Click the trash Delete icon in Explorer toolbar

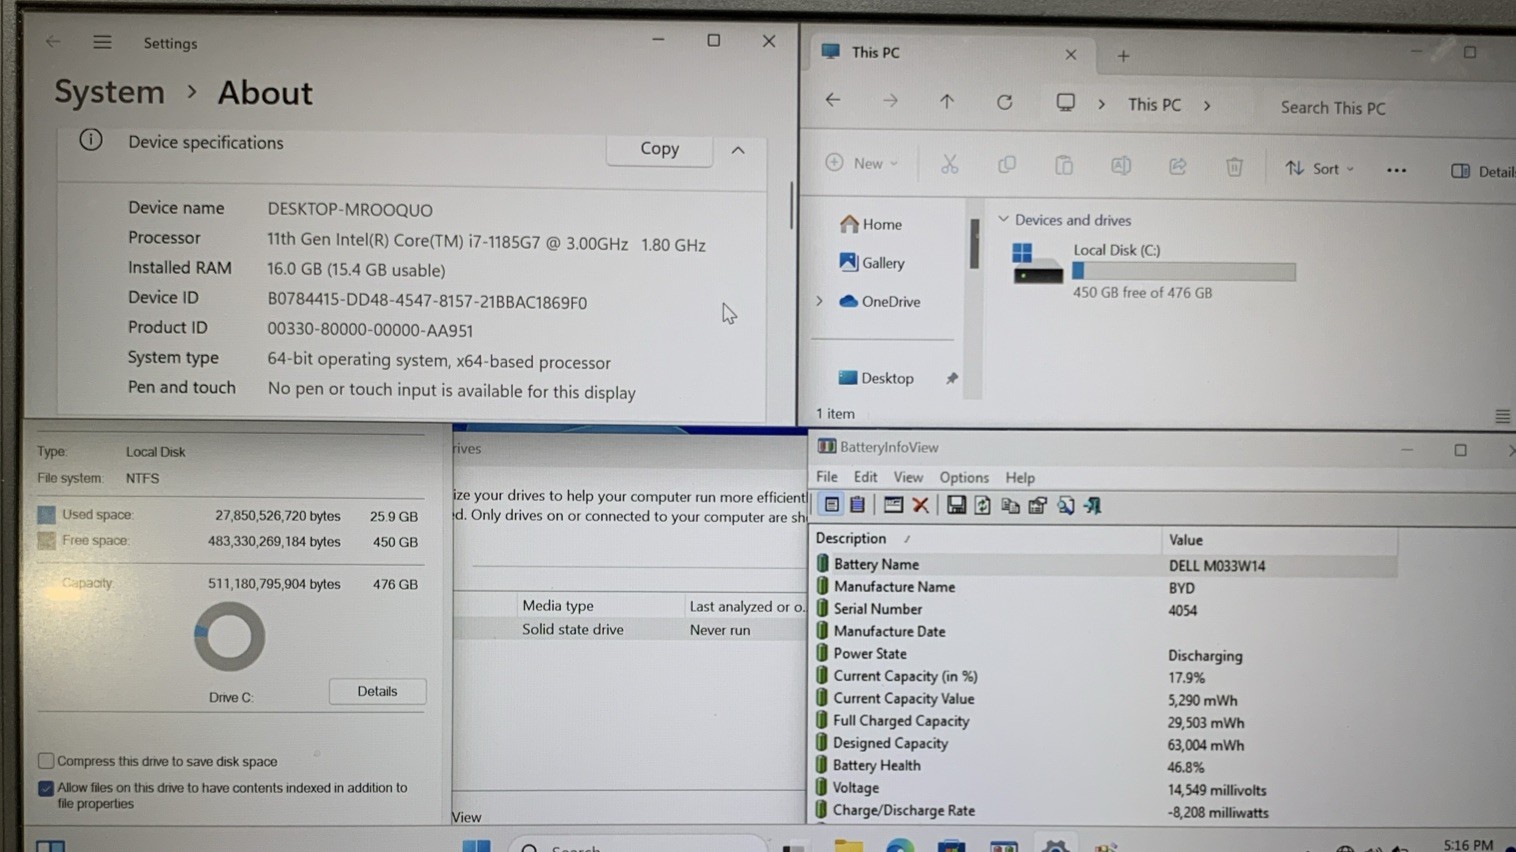(x=1235, y=167)
